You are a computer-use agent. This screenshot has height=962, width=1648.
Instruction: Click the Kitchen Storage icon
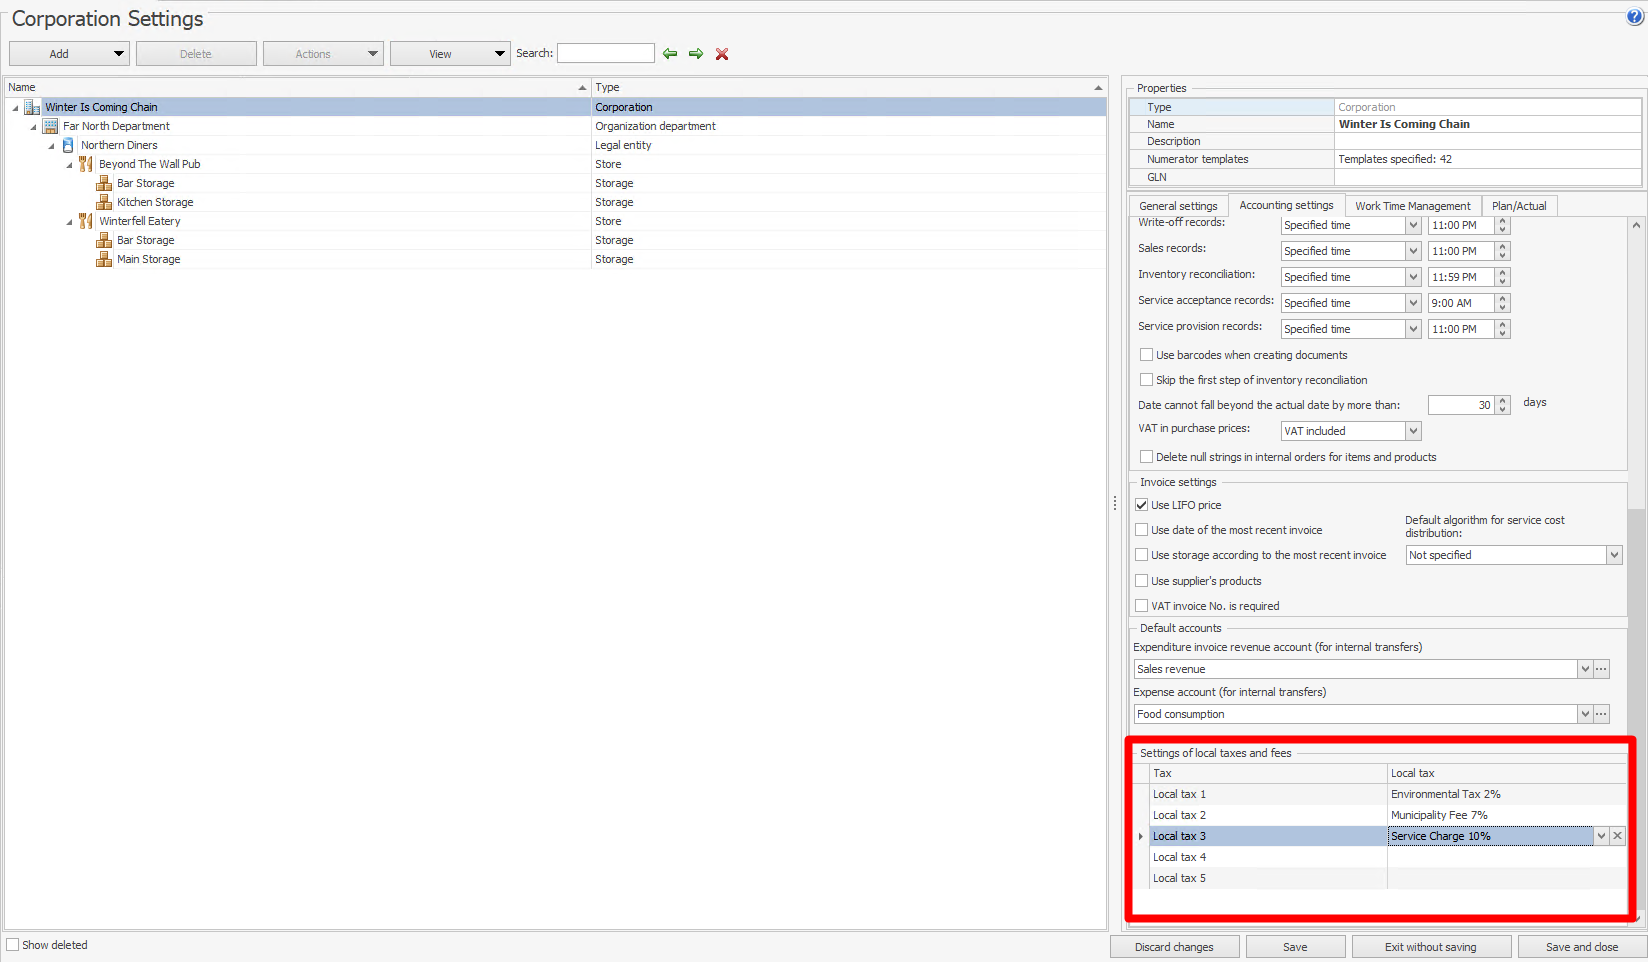point(104,202)
